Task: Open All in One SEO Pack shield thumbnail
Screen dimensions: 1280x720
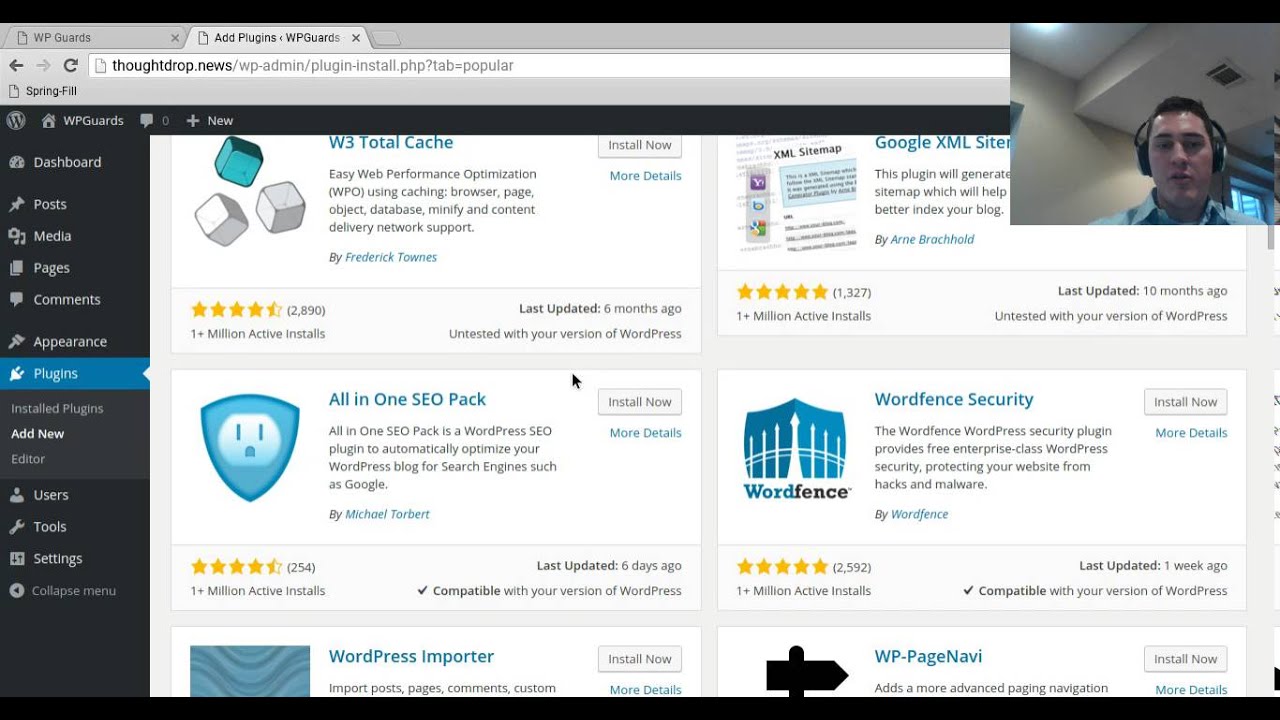Action: pos(250,448)
